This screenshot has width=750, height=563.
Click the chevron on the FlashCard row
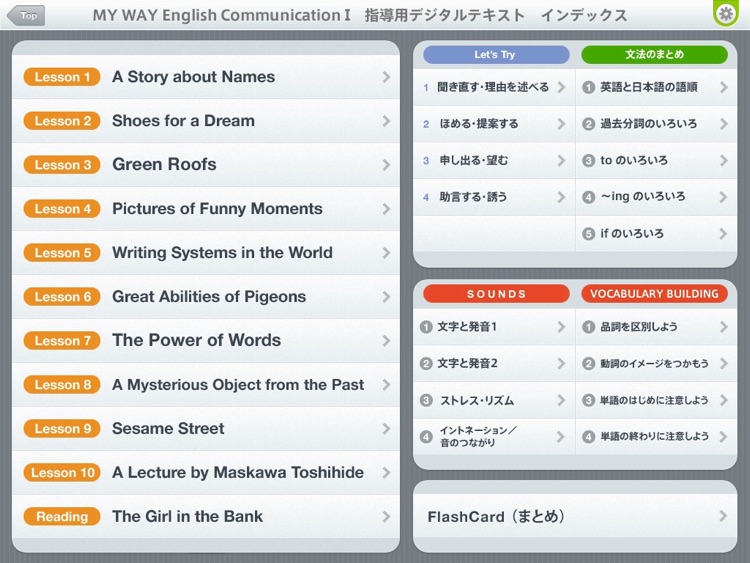tap(723, 517)
